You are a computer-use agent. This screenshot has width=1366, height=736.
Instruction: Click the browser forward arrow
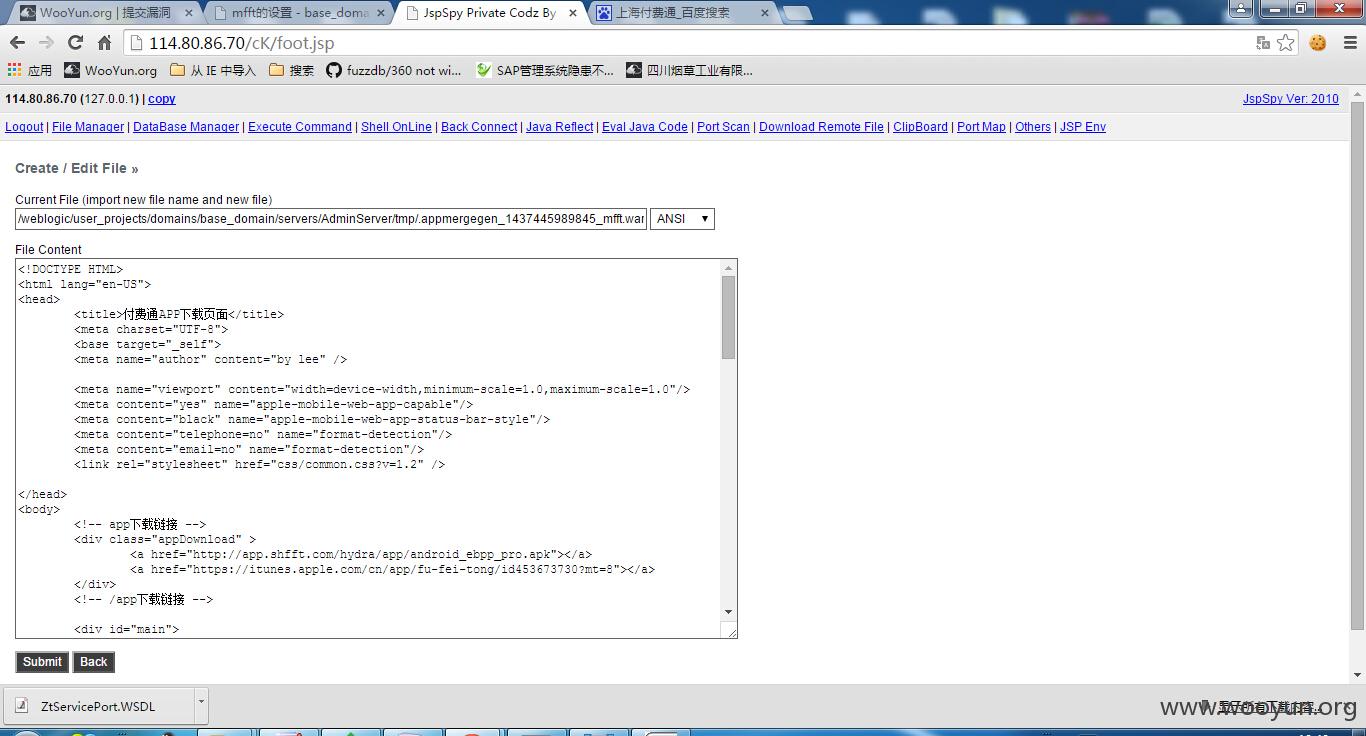point(46,43)
